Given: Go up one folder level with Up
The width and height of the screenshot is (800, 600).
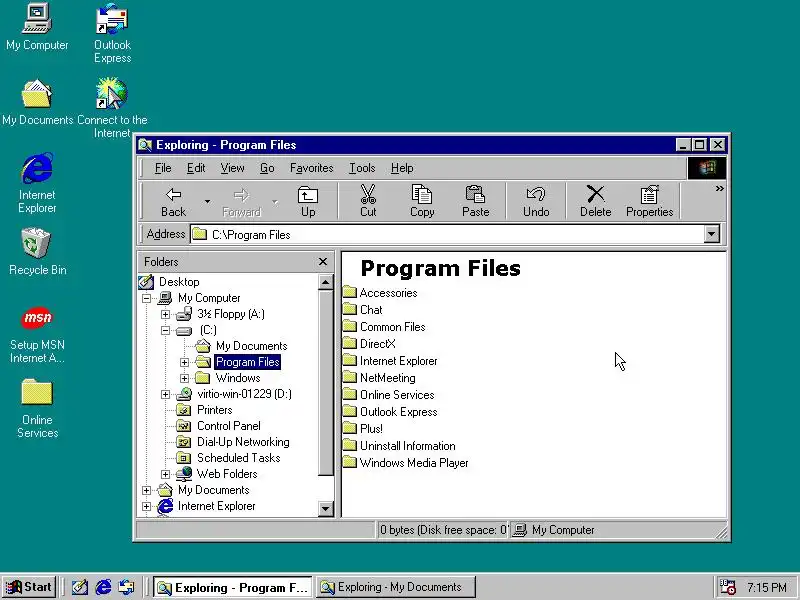Looking at the screenshot, I should coord(308,202).
